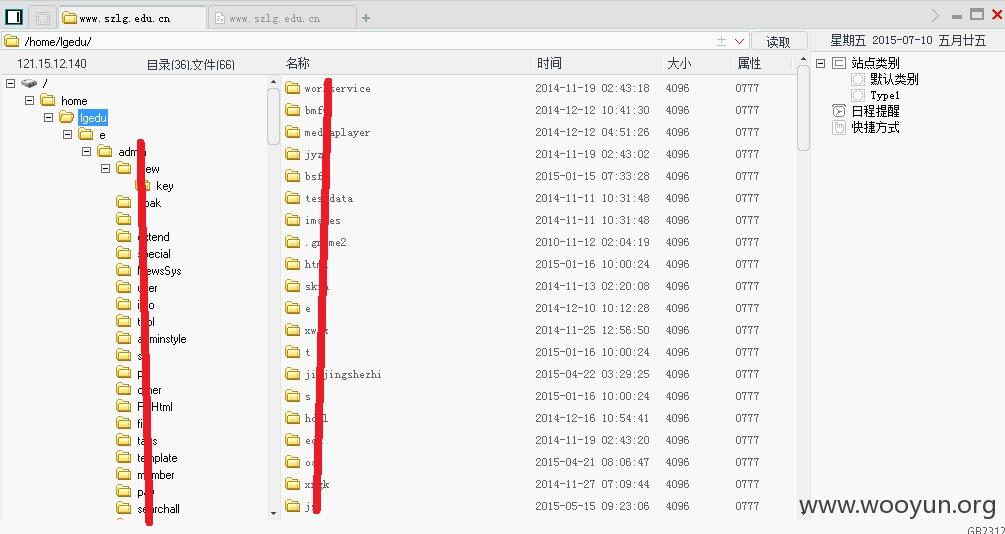
Task: Sort by the 大小 column header
Action: (x=679, y=63)
